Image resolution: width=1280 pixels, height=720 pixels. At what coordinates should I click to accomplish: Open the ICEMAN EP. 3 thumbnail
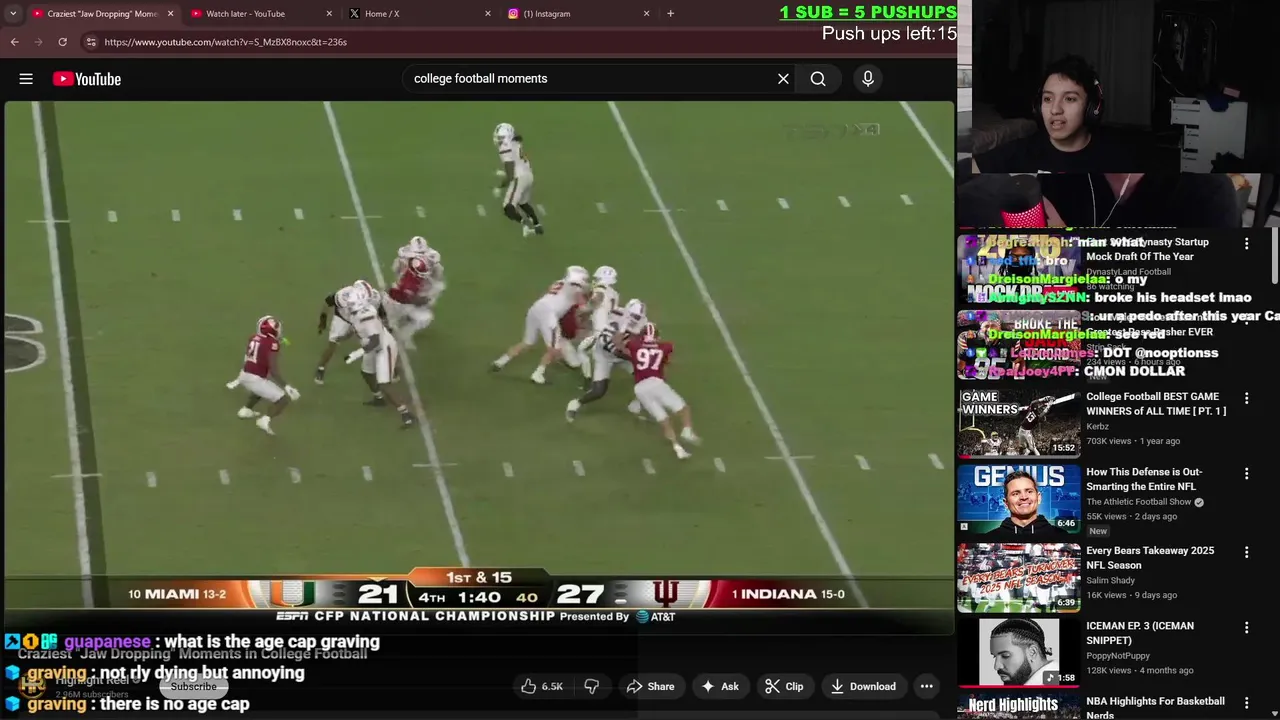click(1018, 652)
